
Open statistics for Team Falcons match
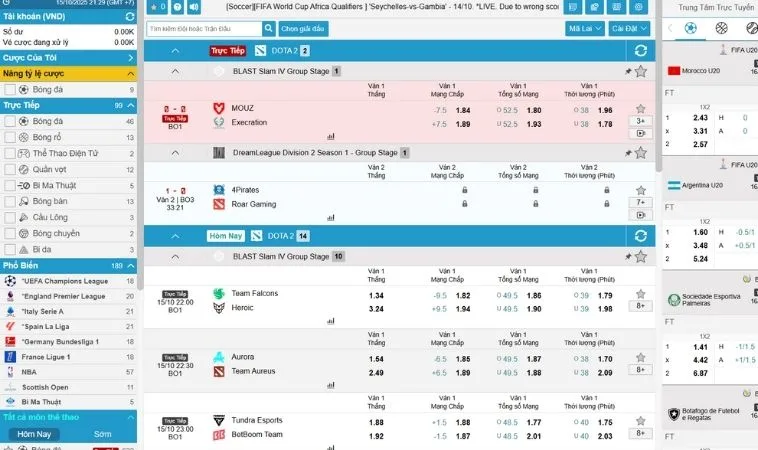[x=331, y=321]
